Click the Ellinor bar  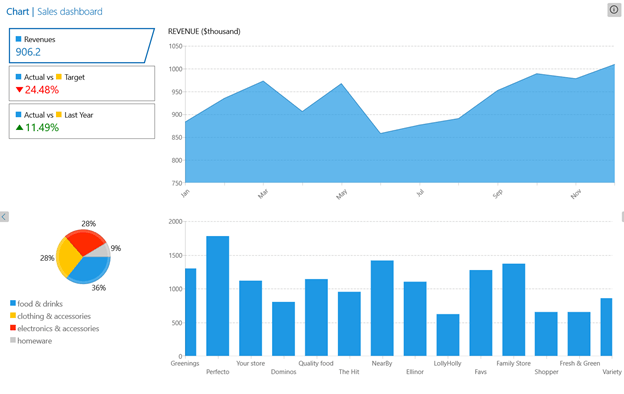coord(415,319)
